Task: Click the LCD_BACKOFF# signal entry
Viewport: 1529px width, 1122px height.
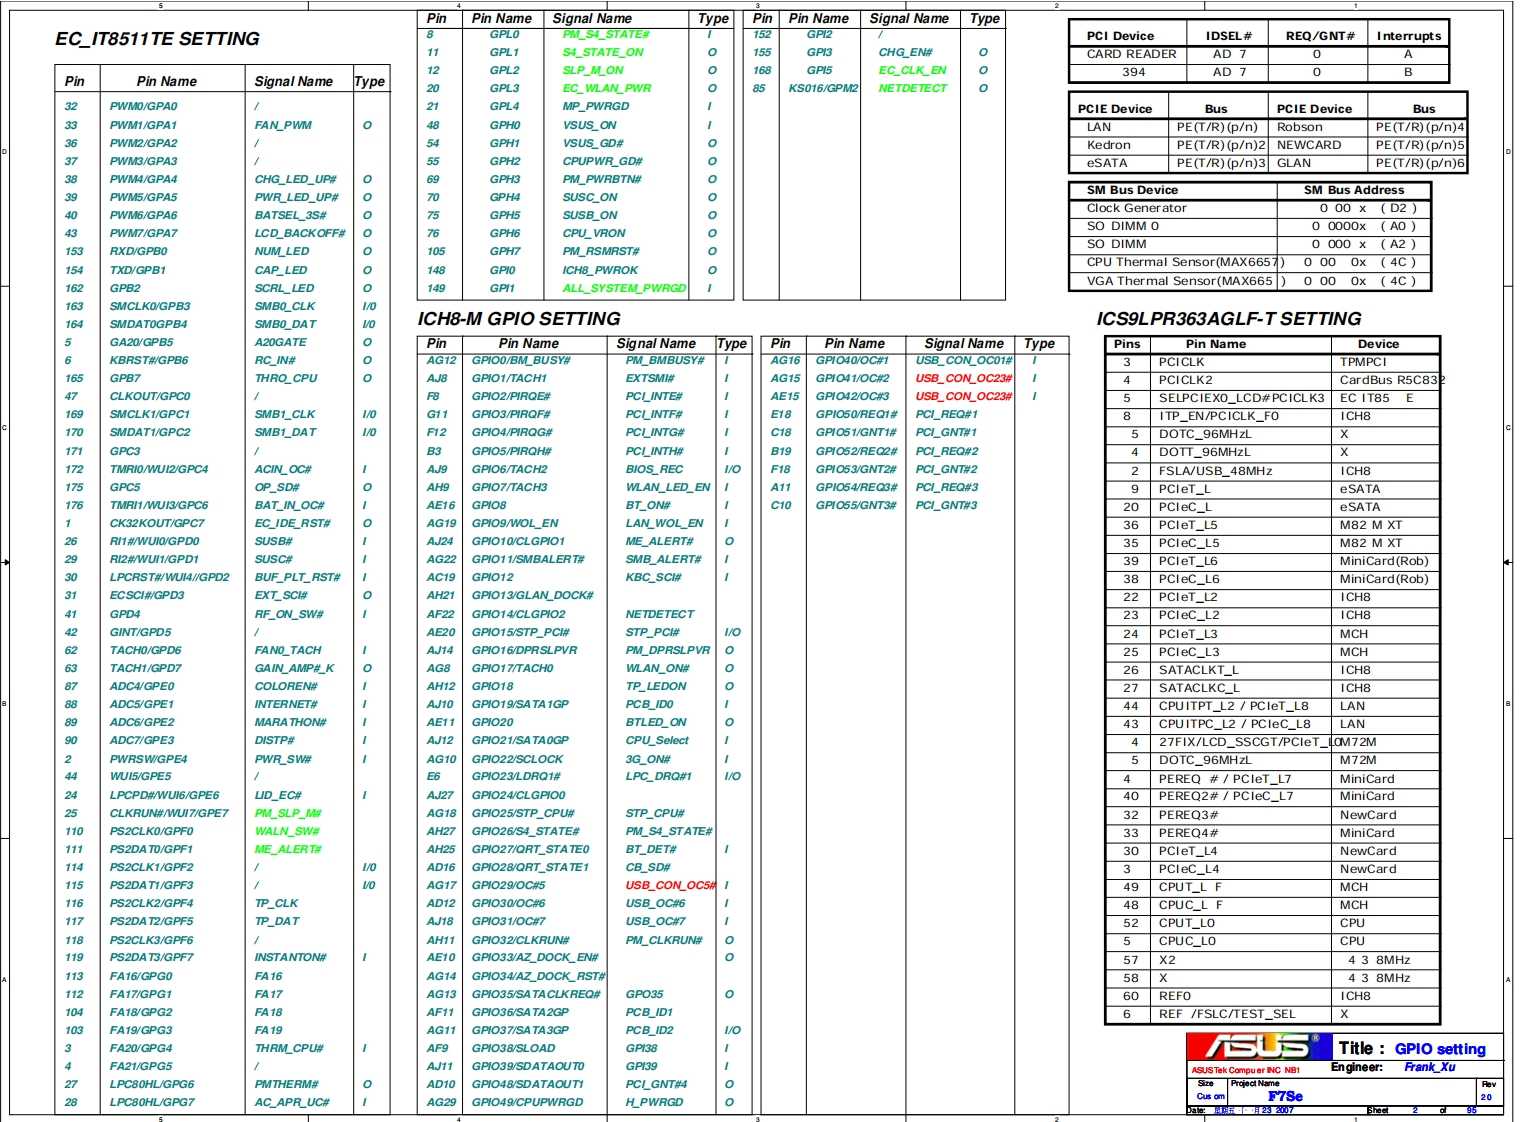Action: tap(299, 233)
